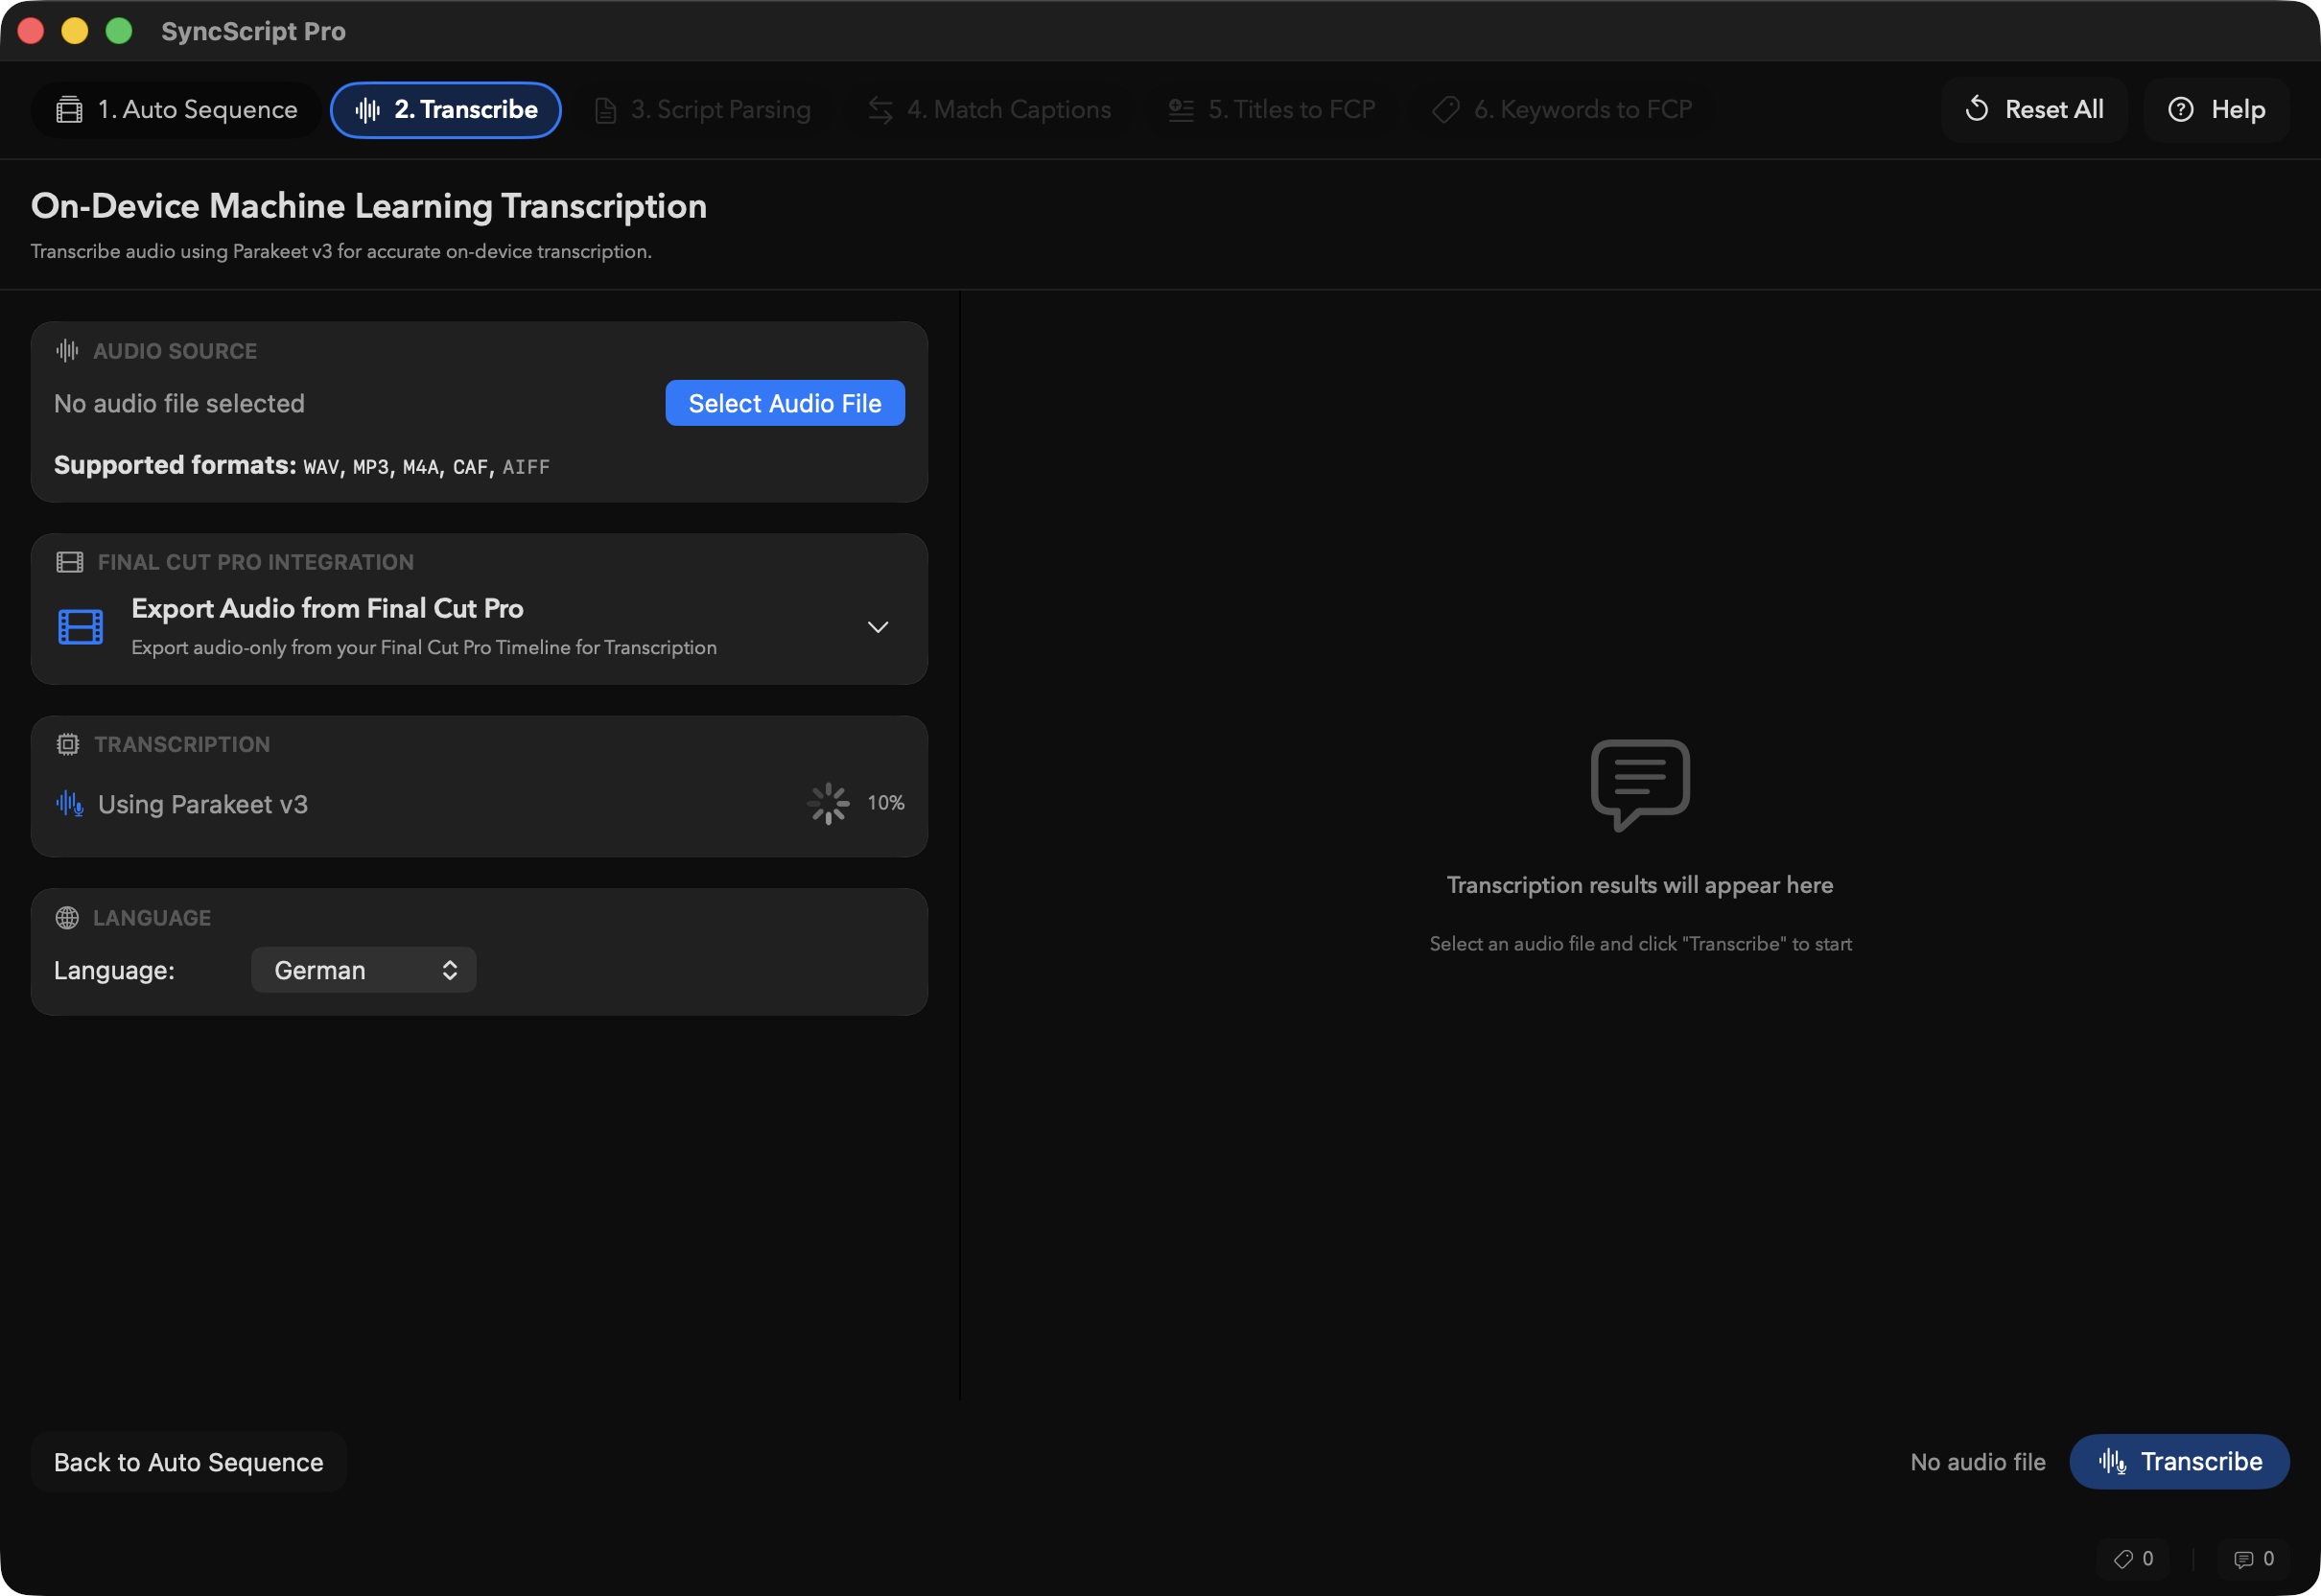This screenshot has width=2321, height=1596.
Task: Select the 2. Transcribe tab
Action: pyautogui.click(x=446, y=110)
